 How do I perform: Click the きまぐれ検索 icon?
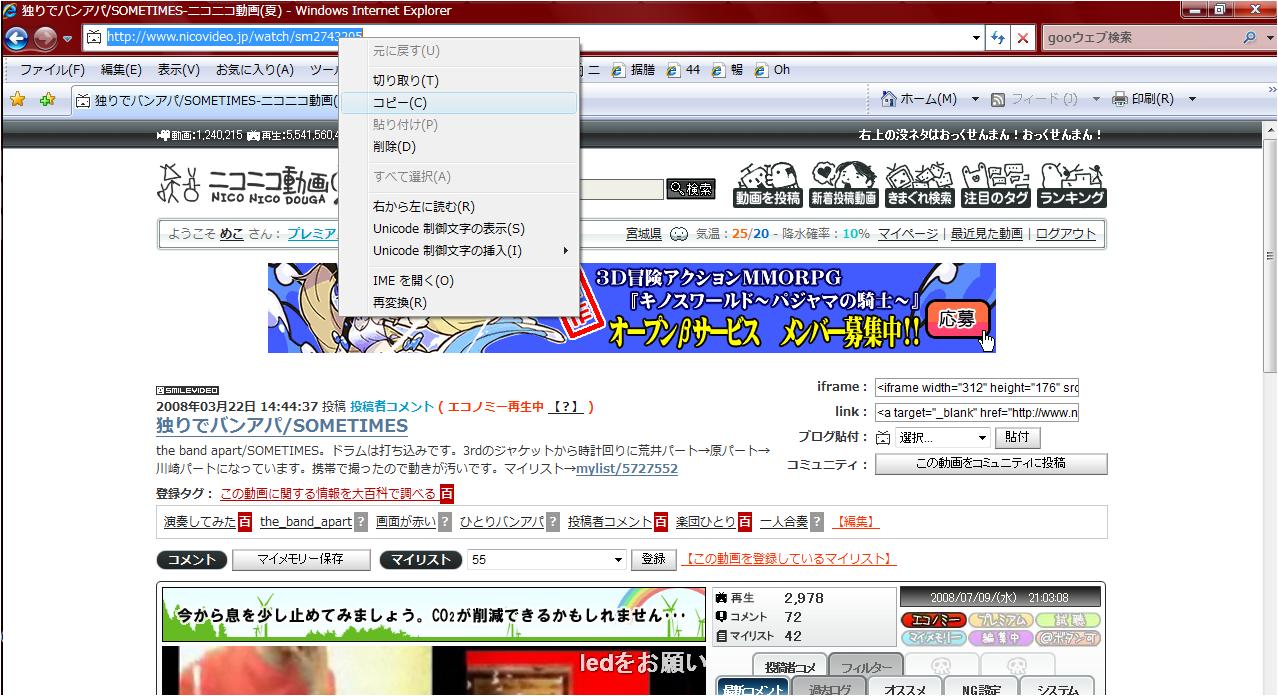pos(920,185)
